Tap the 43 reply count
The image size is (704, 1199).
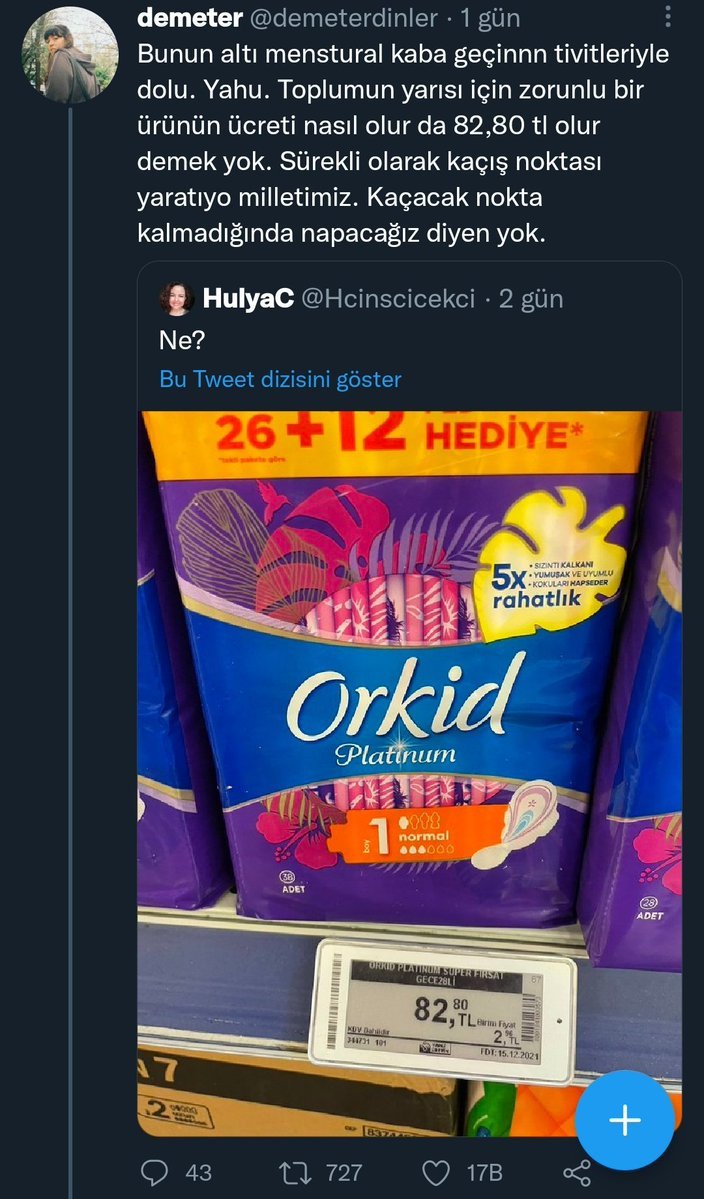[198, 1172]
